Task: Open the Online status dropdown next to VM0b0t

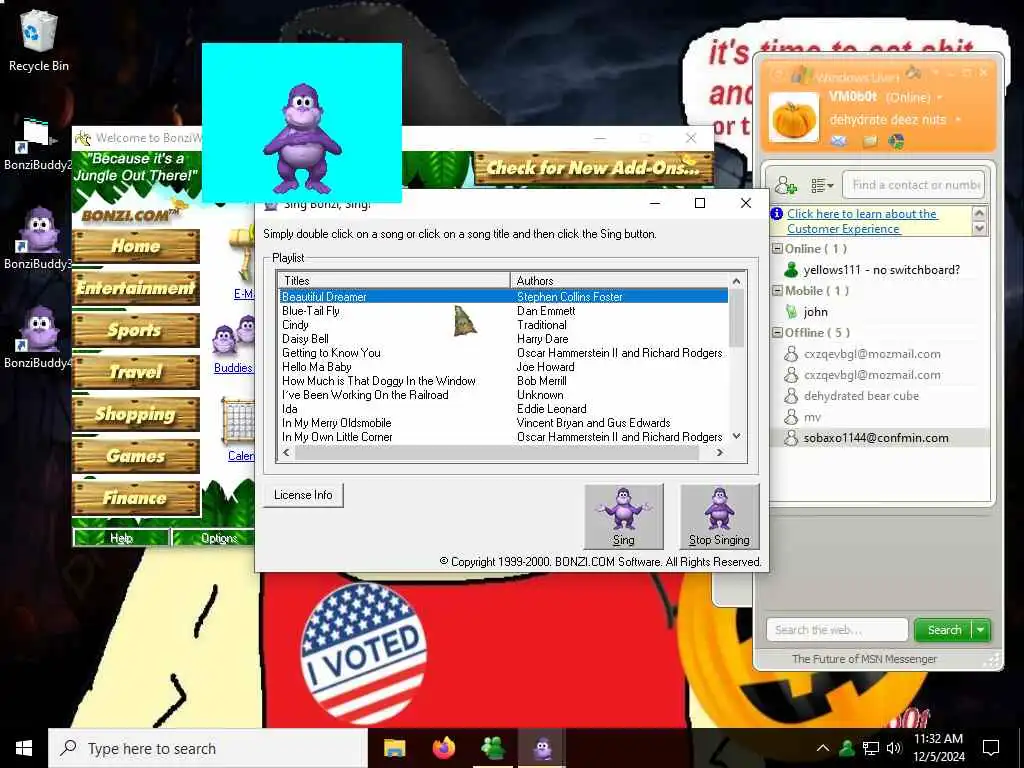Action: pyautogui.click(x=940, y=98)
